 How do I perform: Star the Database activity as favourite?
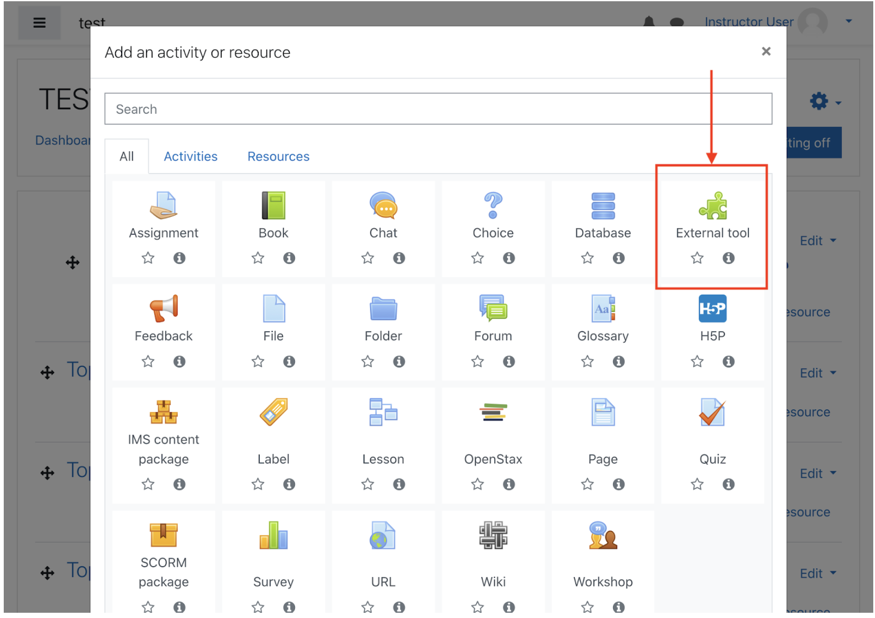(x=587, y=258)
